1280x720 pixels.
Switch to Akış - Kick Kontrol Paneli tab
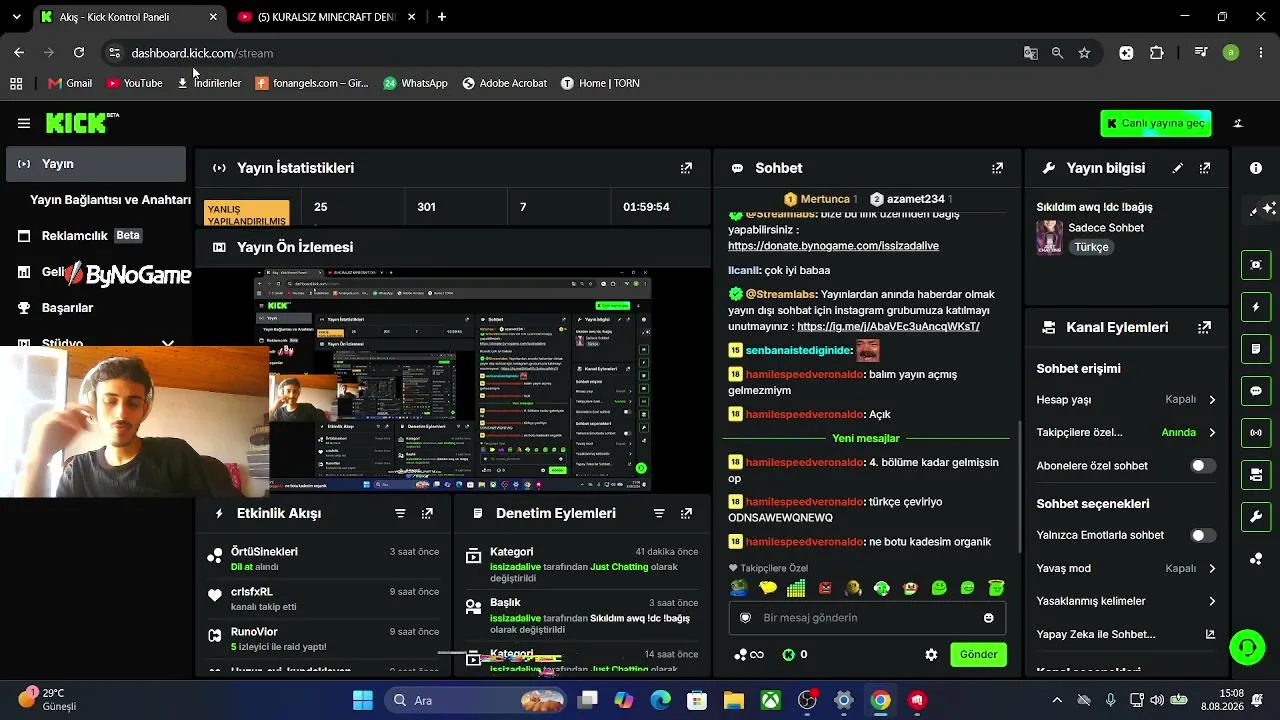(x=128, y=17)
